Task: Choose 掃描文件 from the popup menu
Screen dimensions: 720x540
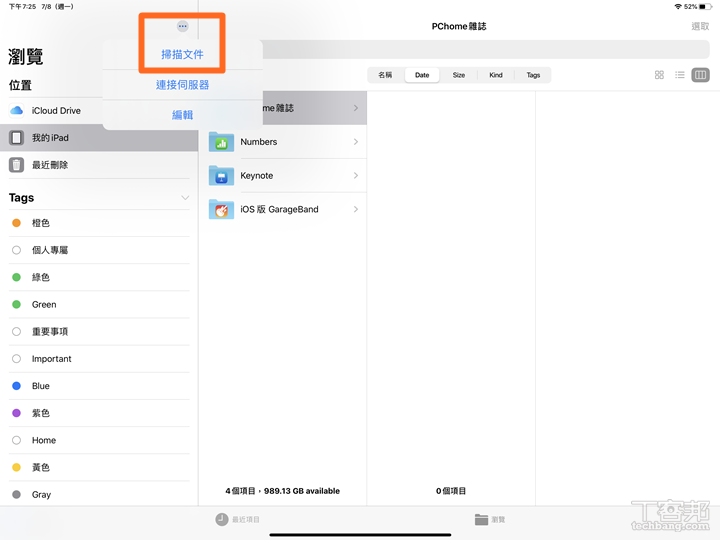Action: coord(182,55)
